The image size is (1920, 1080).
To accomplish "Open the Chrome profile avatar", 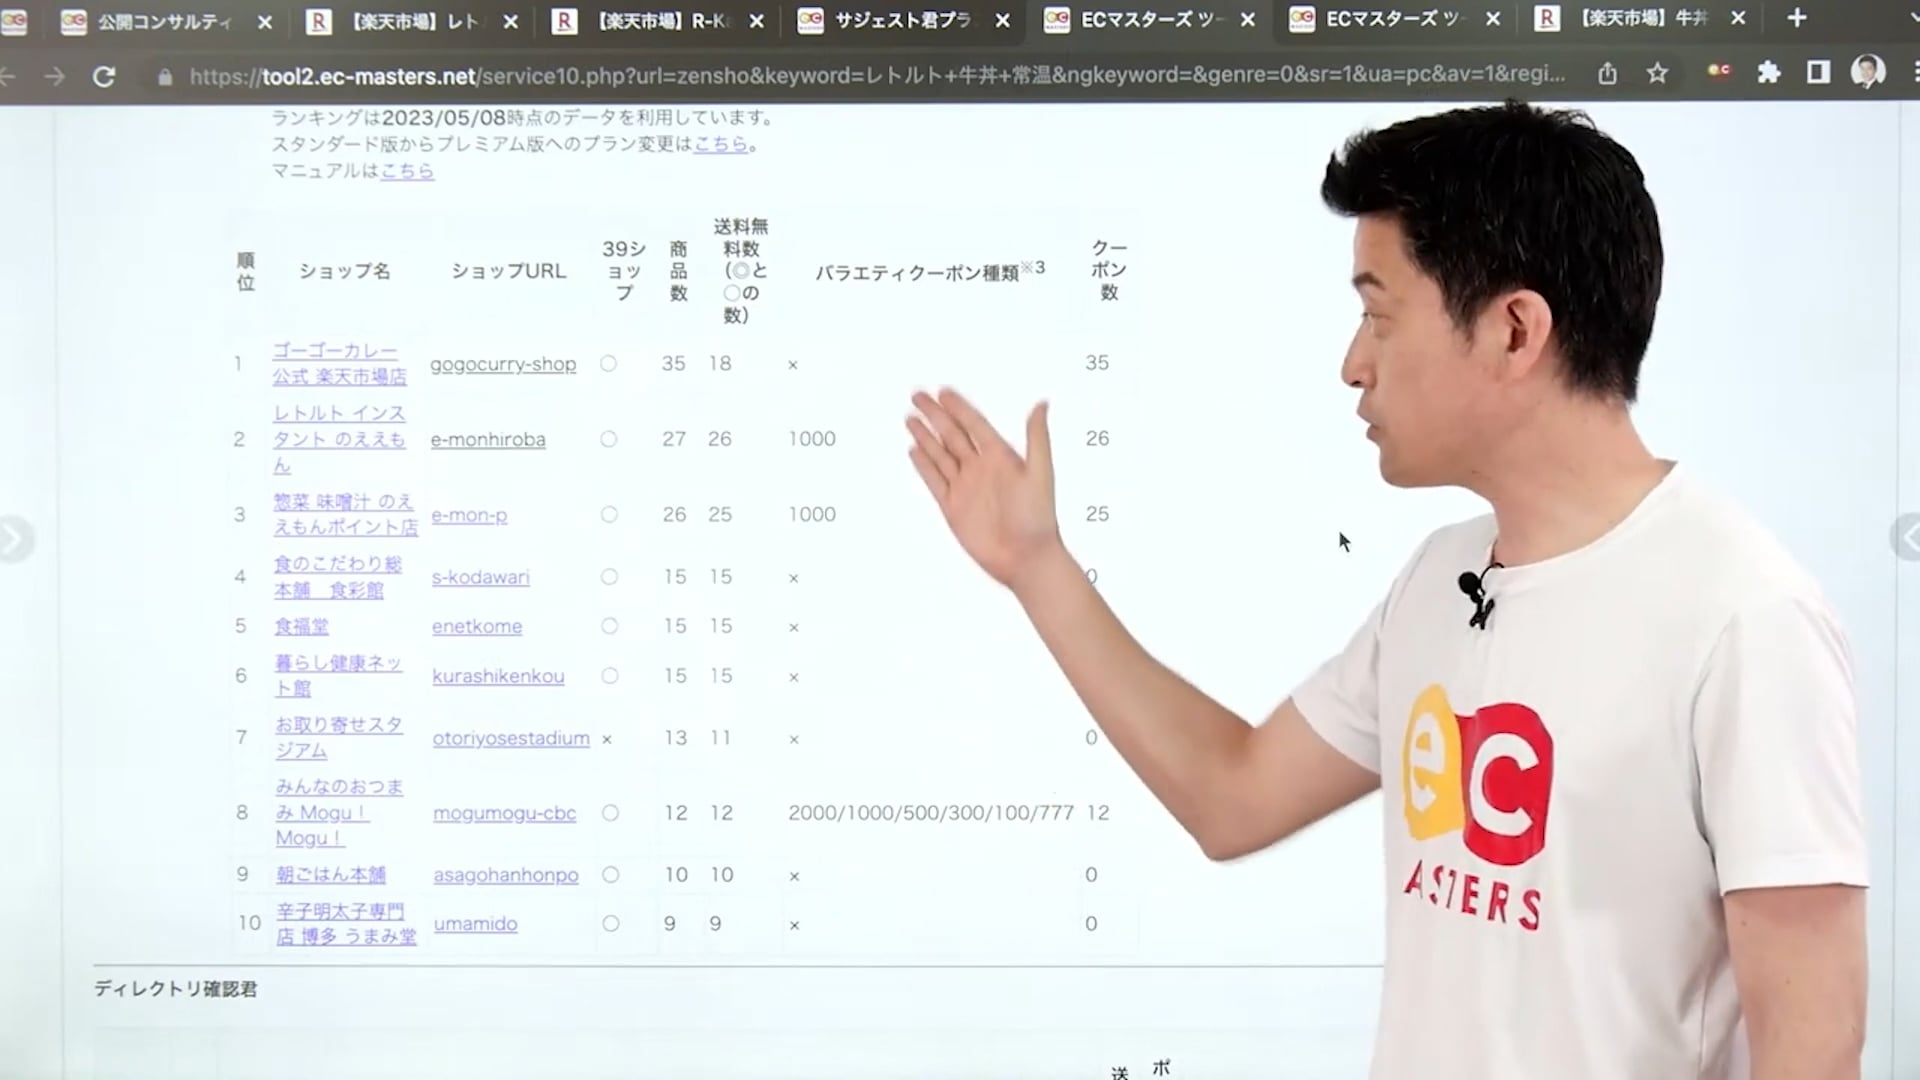I will [1868, 72].
